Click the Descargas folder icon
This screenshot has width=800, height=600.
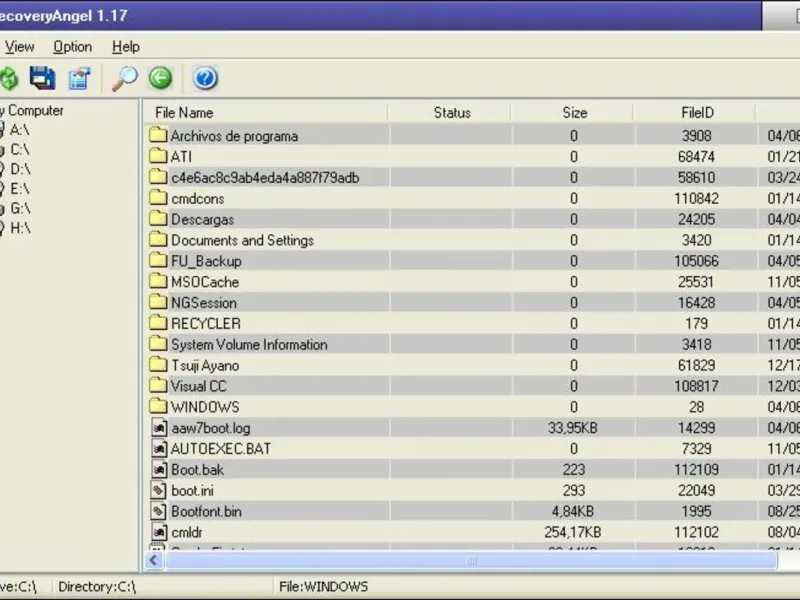[x=158, y=218]
